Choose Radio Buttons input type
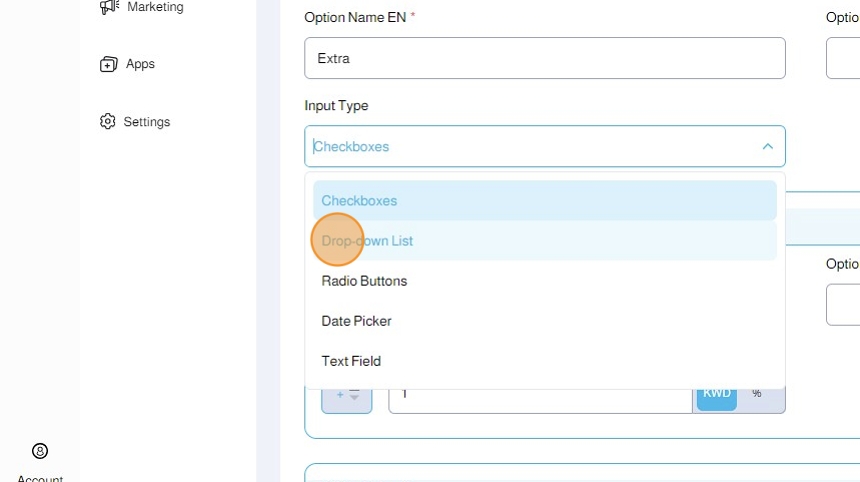Screen dimensions: 860x482 coord(545,281)
